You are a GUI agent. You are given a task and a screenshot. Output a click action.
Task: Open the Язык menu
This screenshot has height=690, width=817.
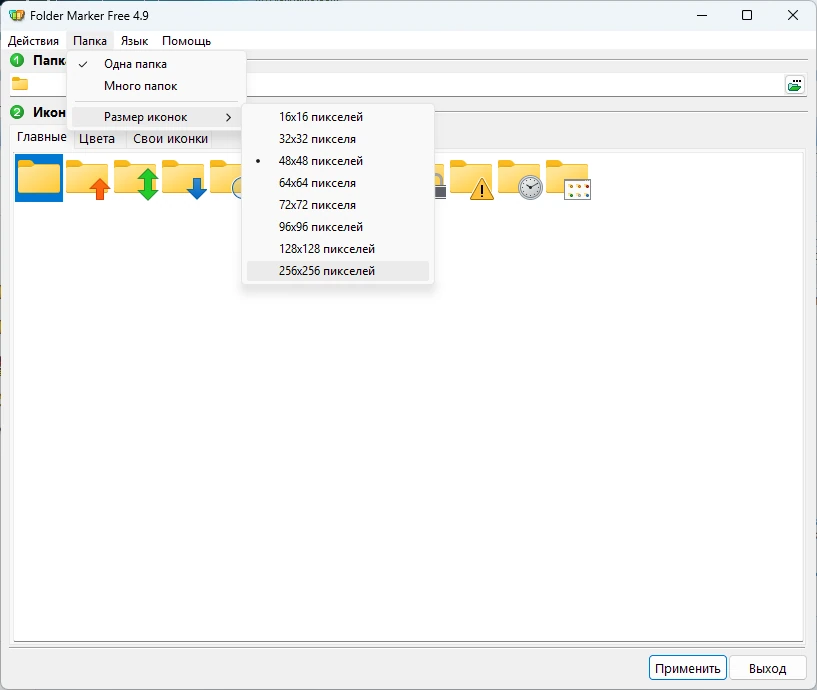tap(134, 41)
